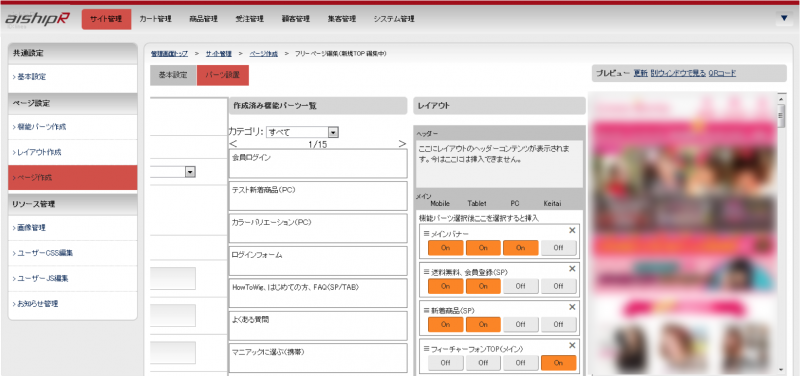Toggle メインバナー Tablet switch
The image size is (800, 376).
pos(483,248)
